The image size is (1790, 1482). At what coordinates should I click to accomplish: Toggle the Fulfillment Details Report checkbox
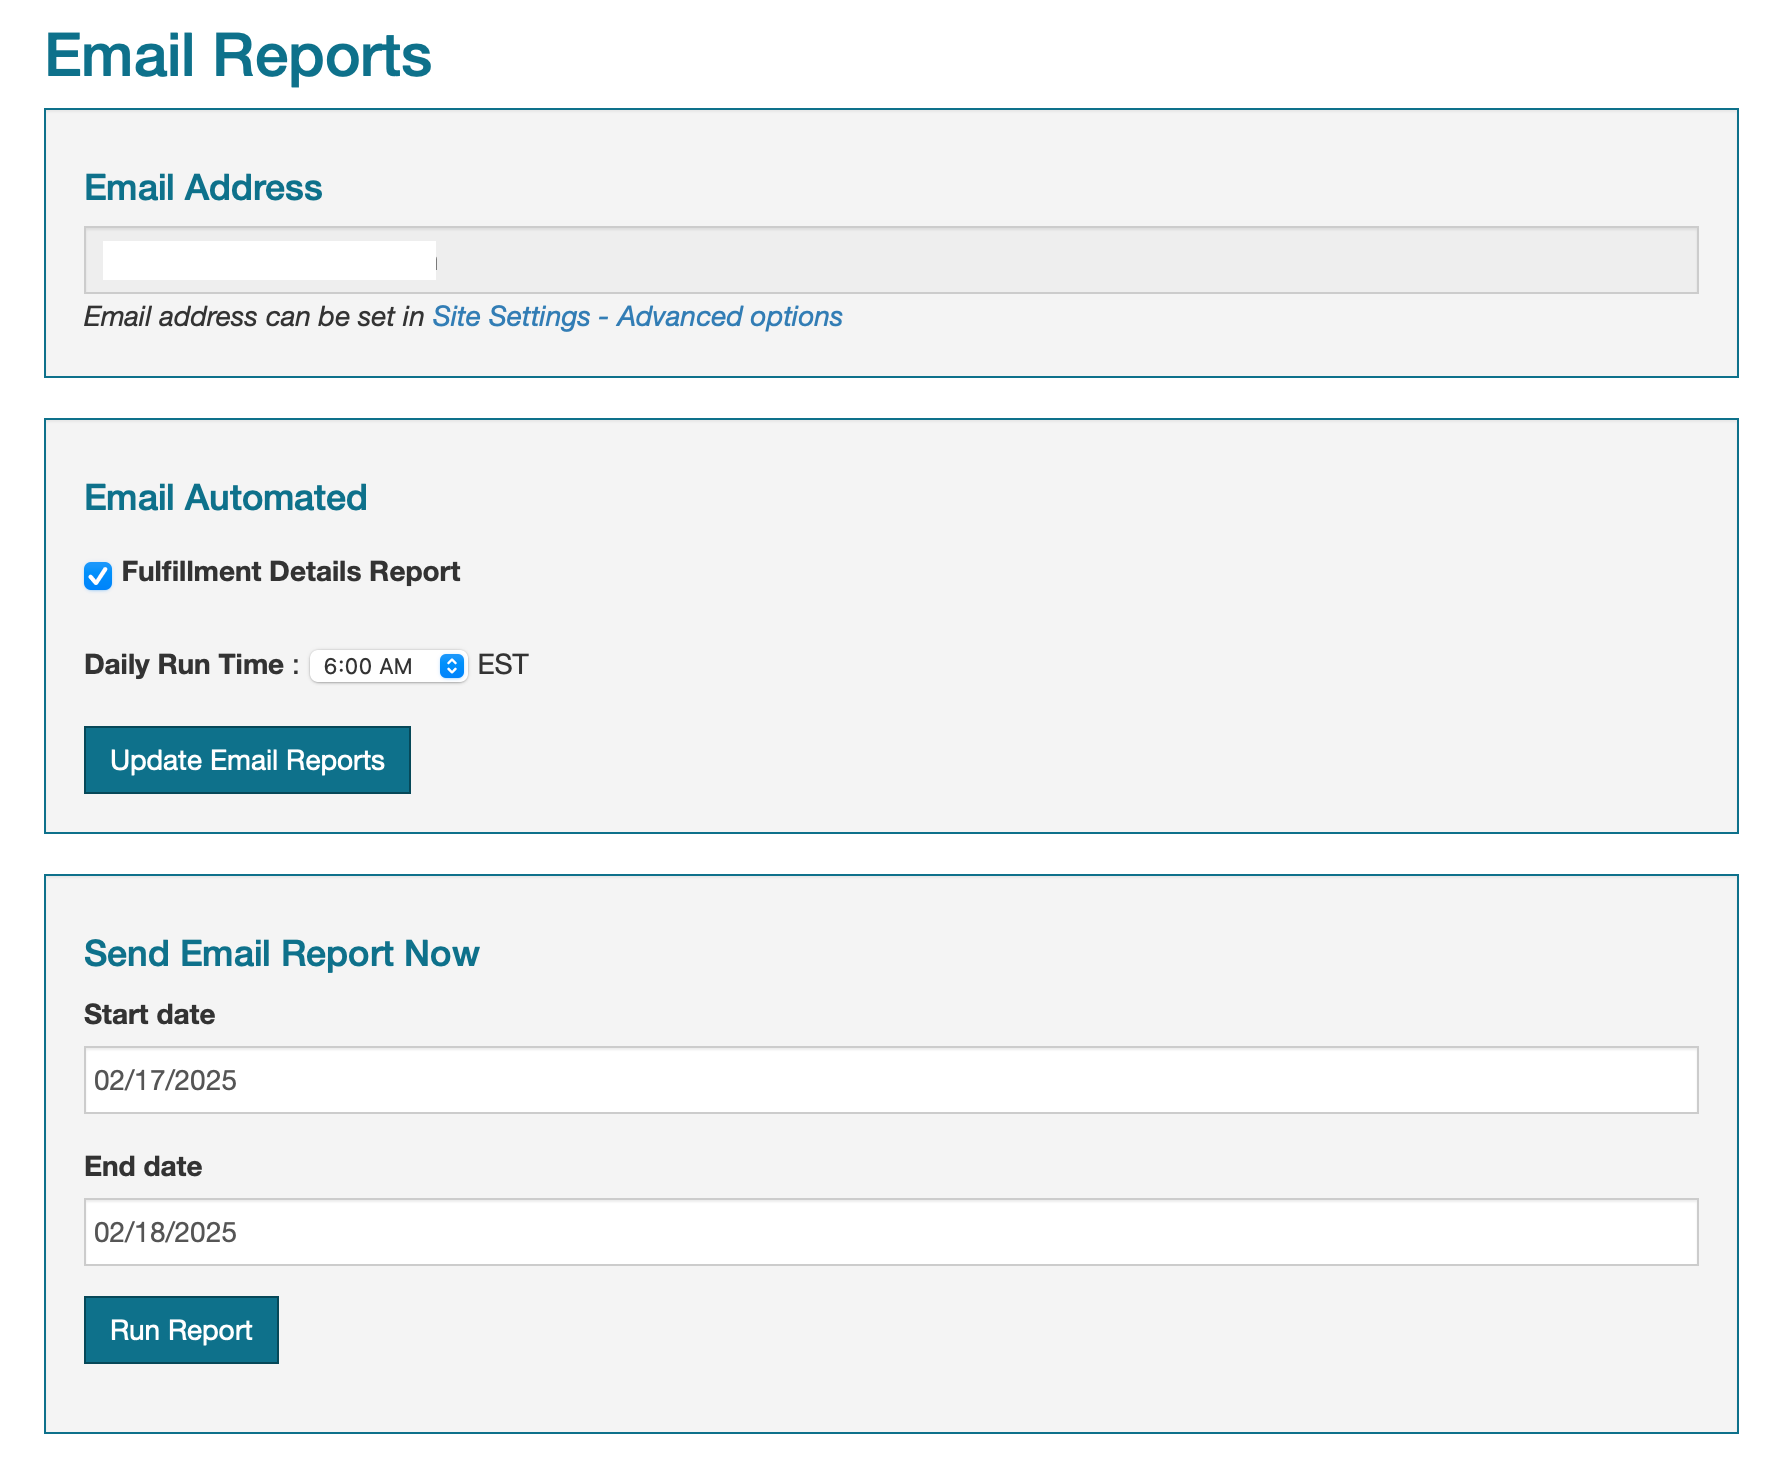tap(98, 576)
